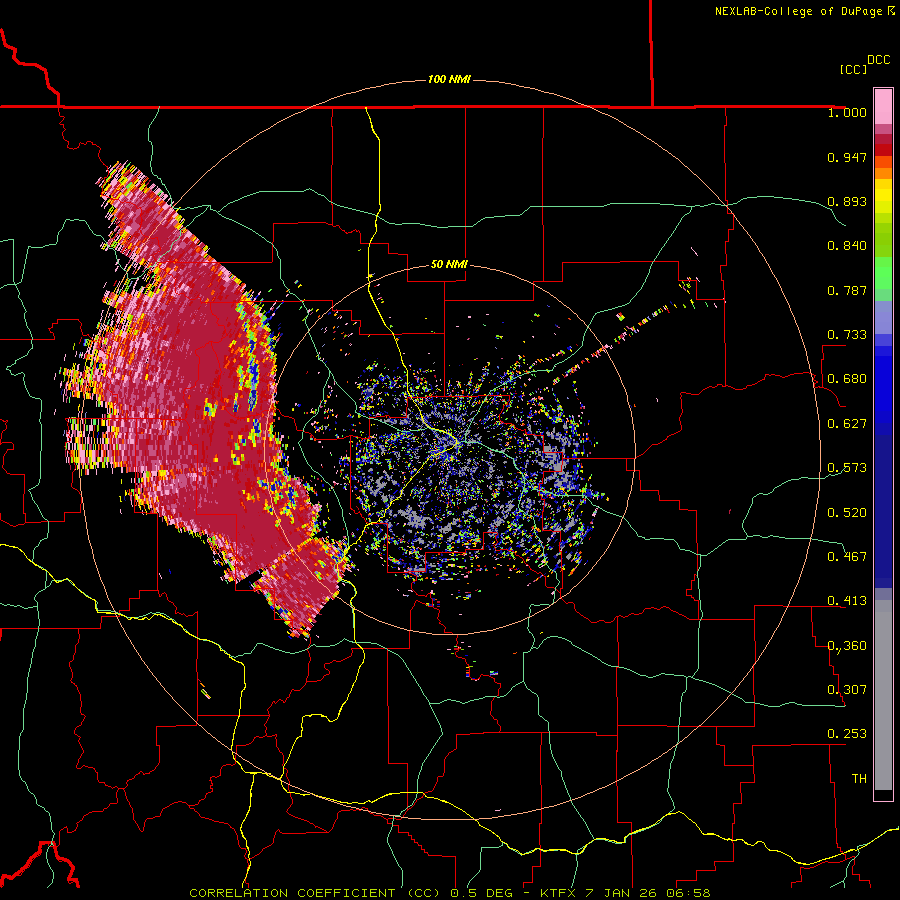The image size is (900, 900).
Task: Click the 06:58 timestamp in the caption
Action: (x=688, y=893)
